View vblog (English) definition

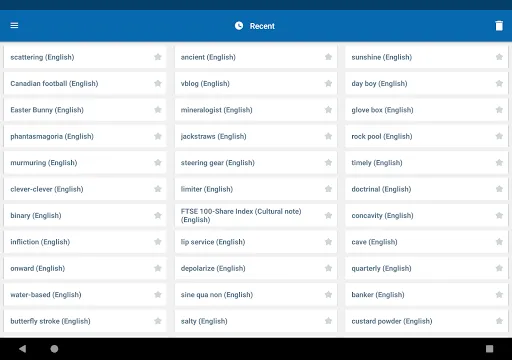coord(256,83)
